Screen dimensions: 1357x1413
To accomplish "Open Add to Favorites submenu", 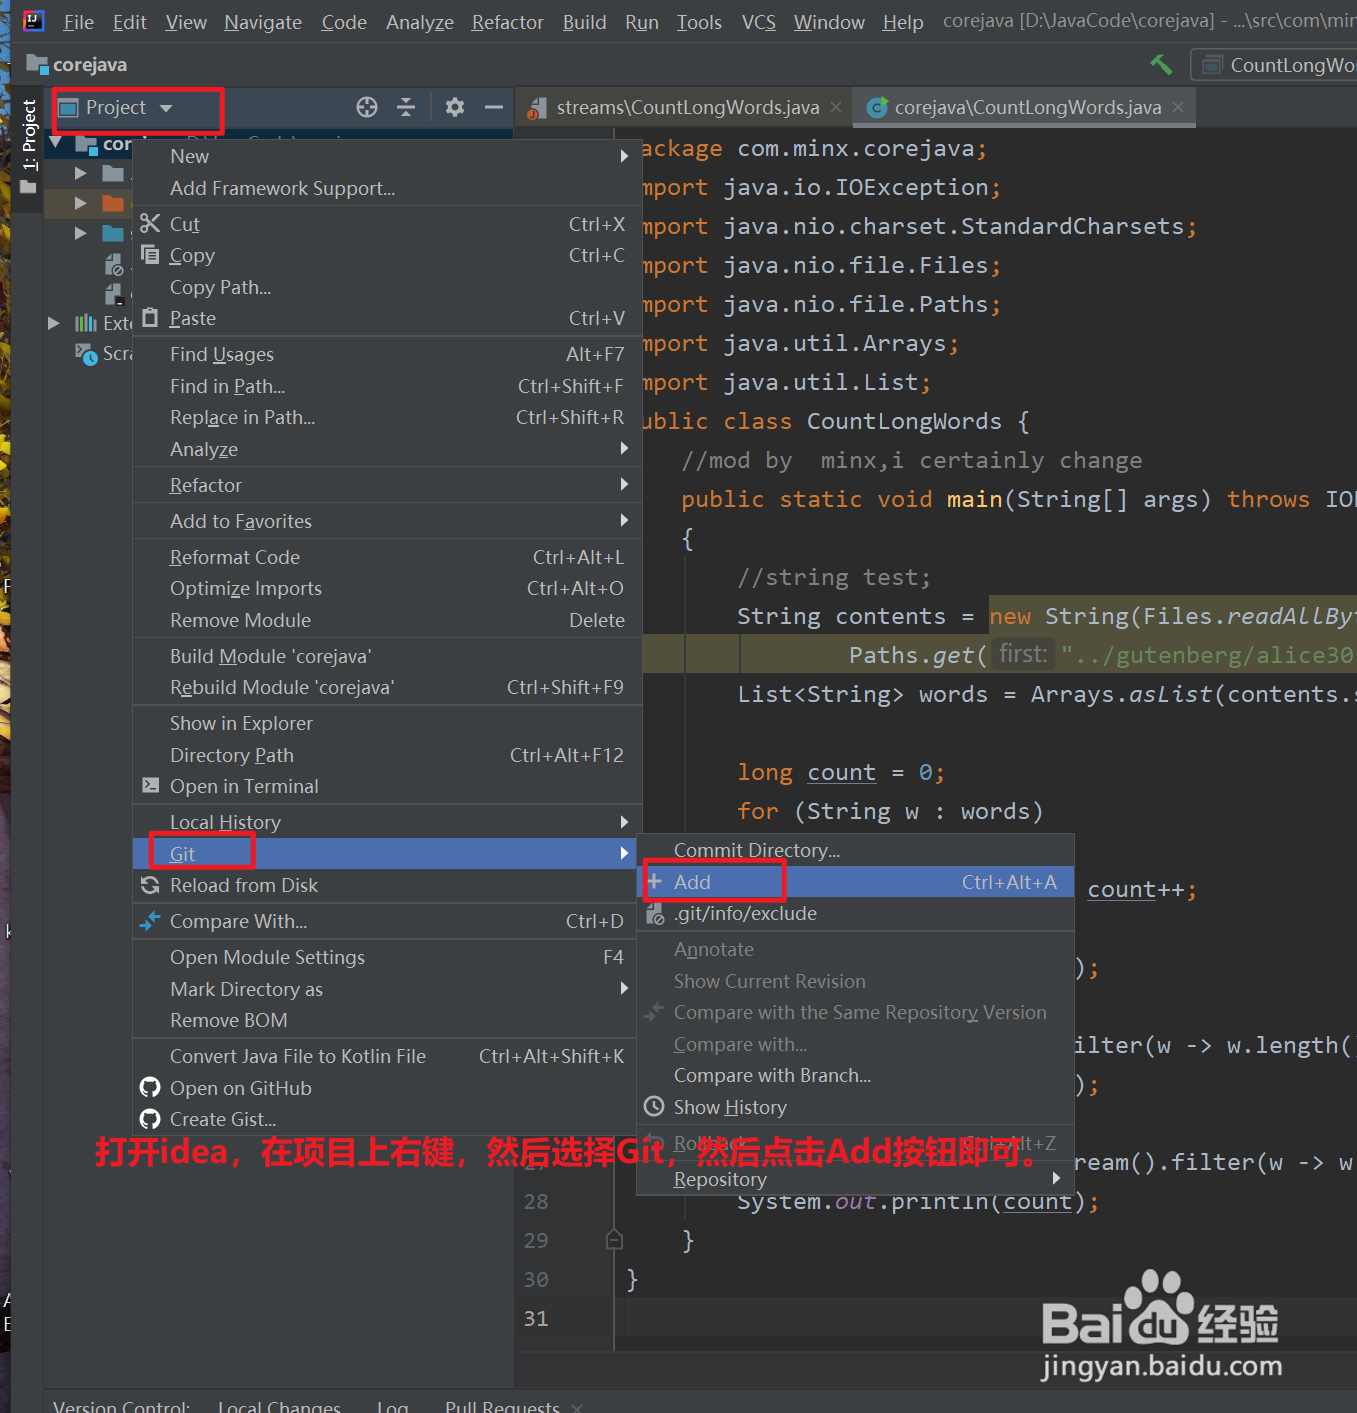I will 387,521.
